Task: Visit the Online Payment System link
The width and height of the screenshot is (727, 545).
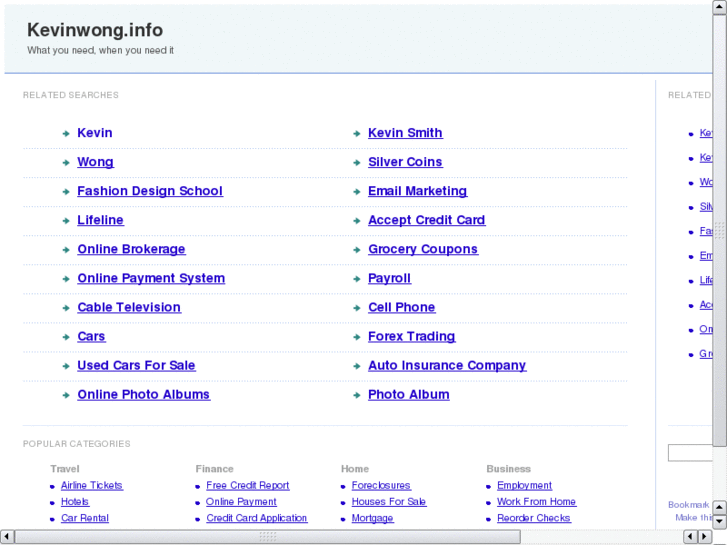Action: tap(151, 278)
